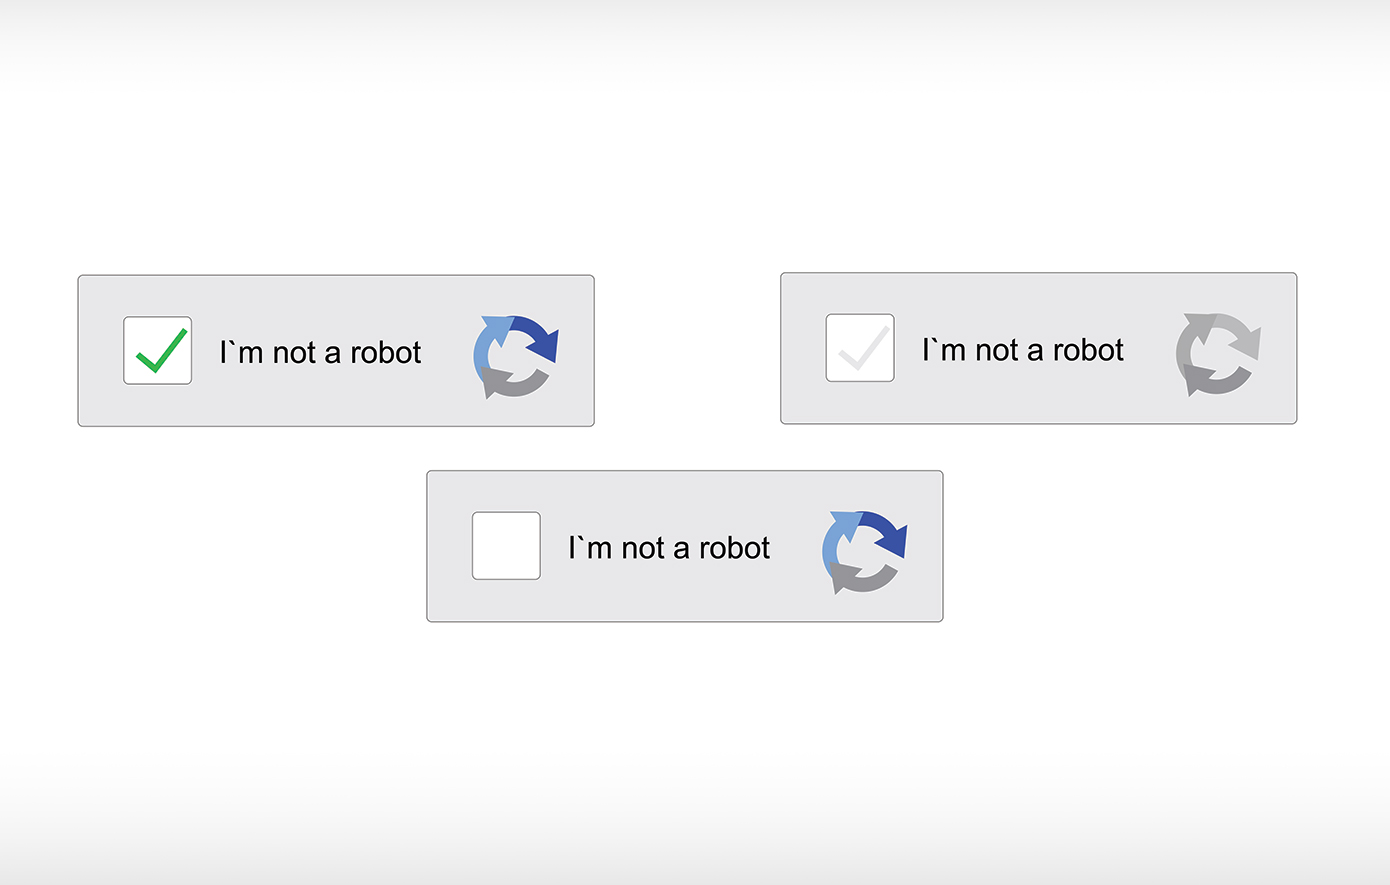This screenshot has width=1390, height=885.
Task: Click the dark blue arrow in the unchecked widget's logo
Action: coord(887,533)
